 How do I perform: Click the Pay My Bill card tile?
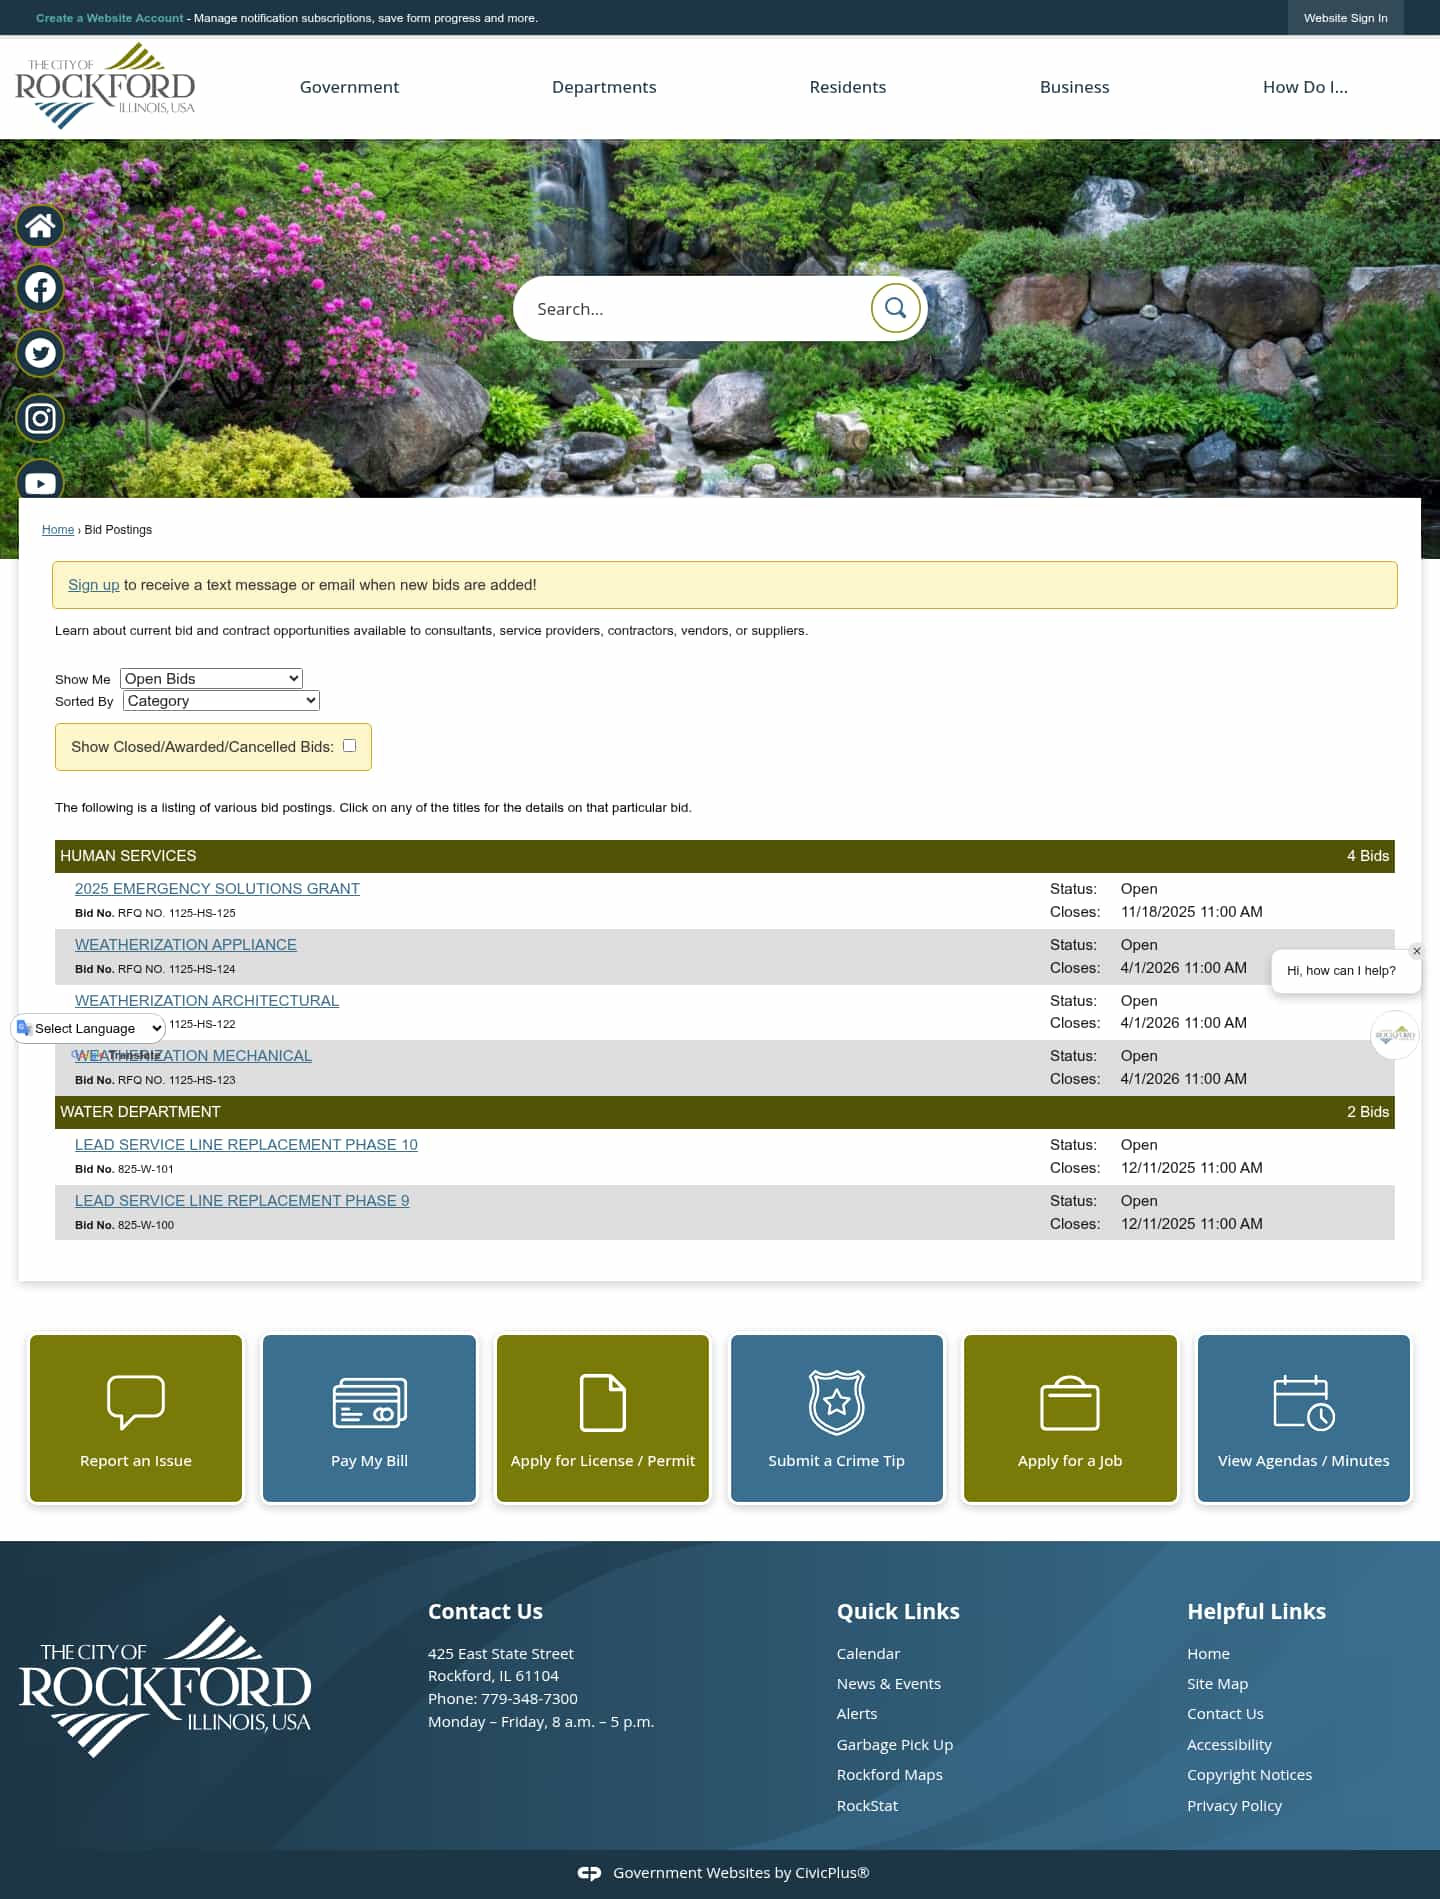point(369,1418)
